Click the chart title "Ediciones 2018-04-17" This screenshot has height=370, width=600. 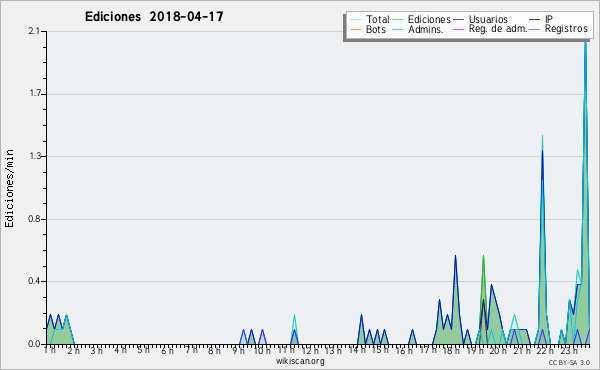click(x=154, y=17)
